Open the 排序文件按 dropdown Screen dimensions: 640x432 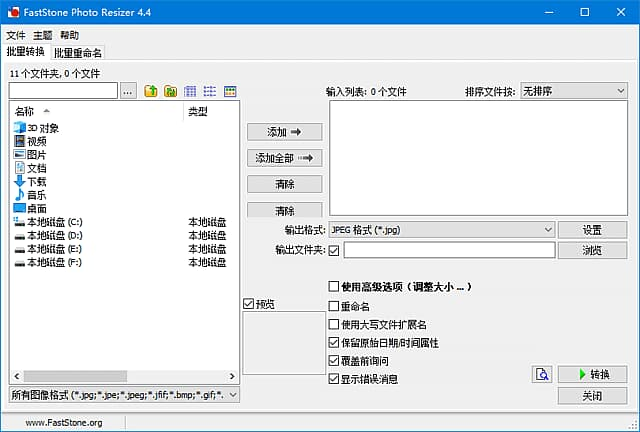[572, 91]
